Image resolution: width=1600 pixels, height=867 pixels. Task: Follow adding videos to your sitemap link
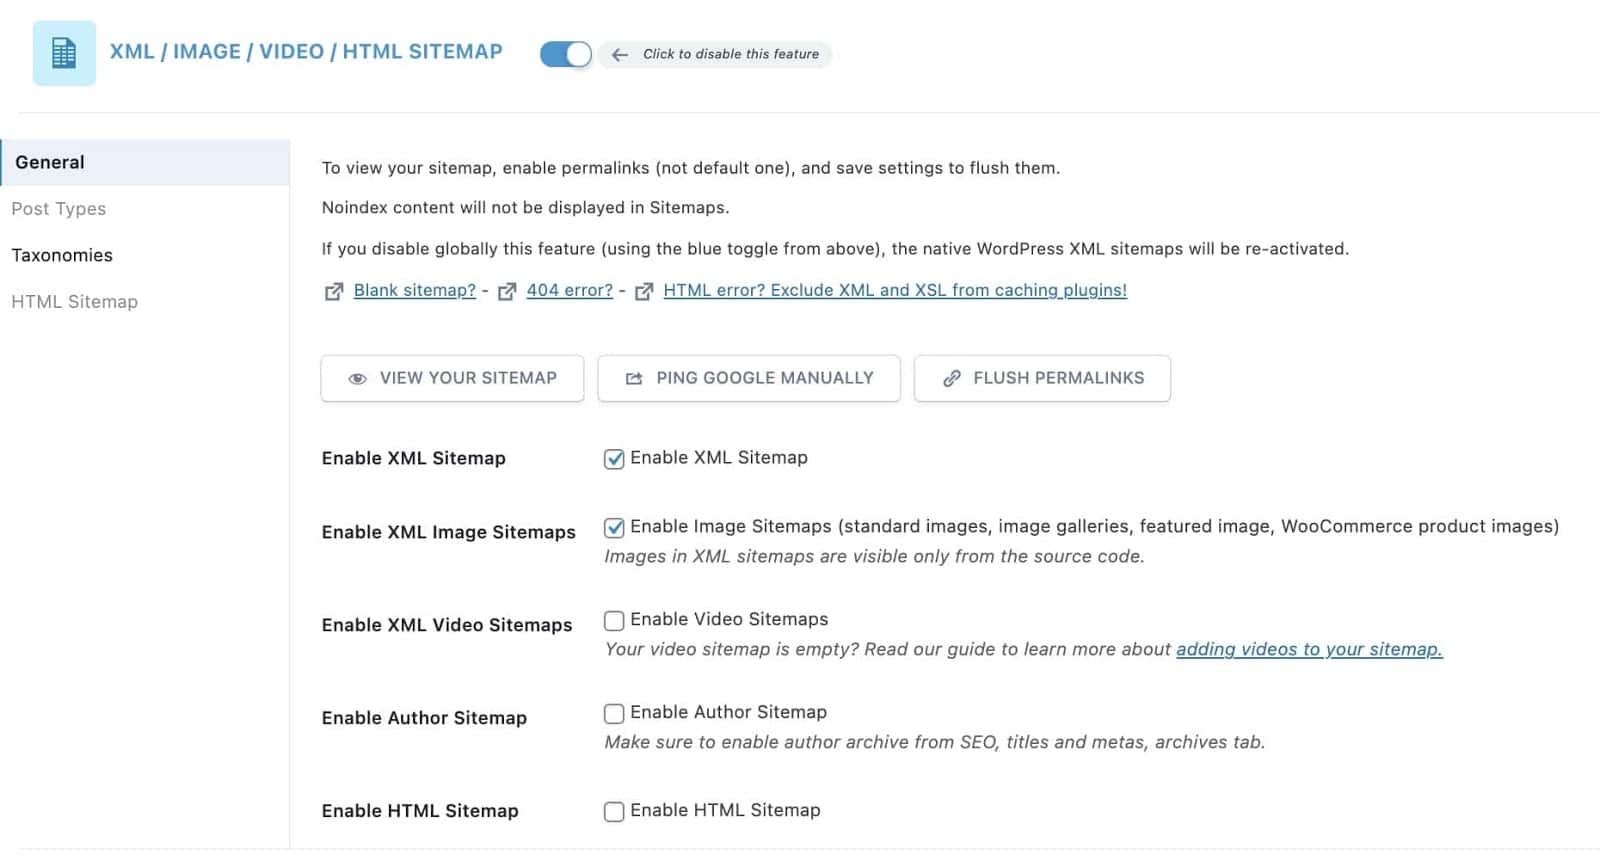point(1309,649)
